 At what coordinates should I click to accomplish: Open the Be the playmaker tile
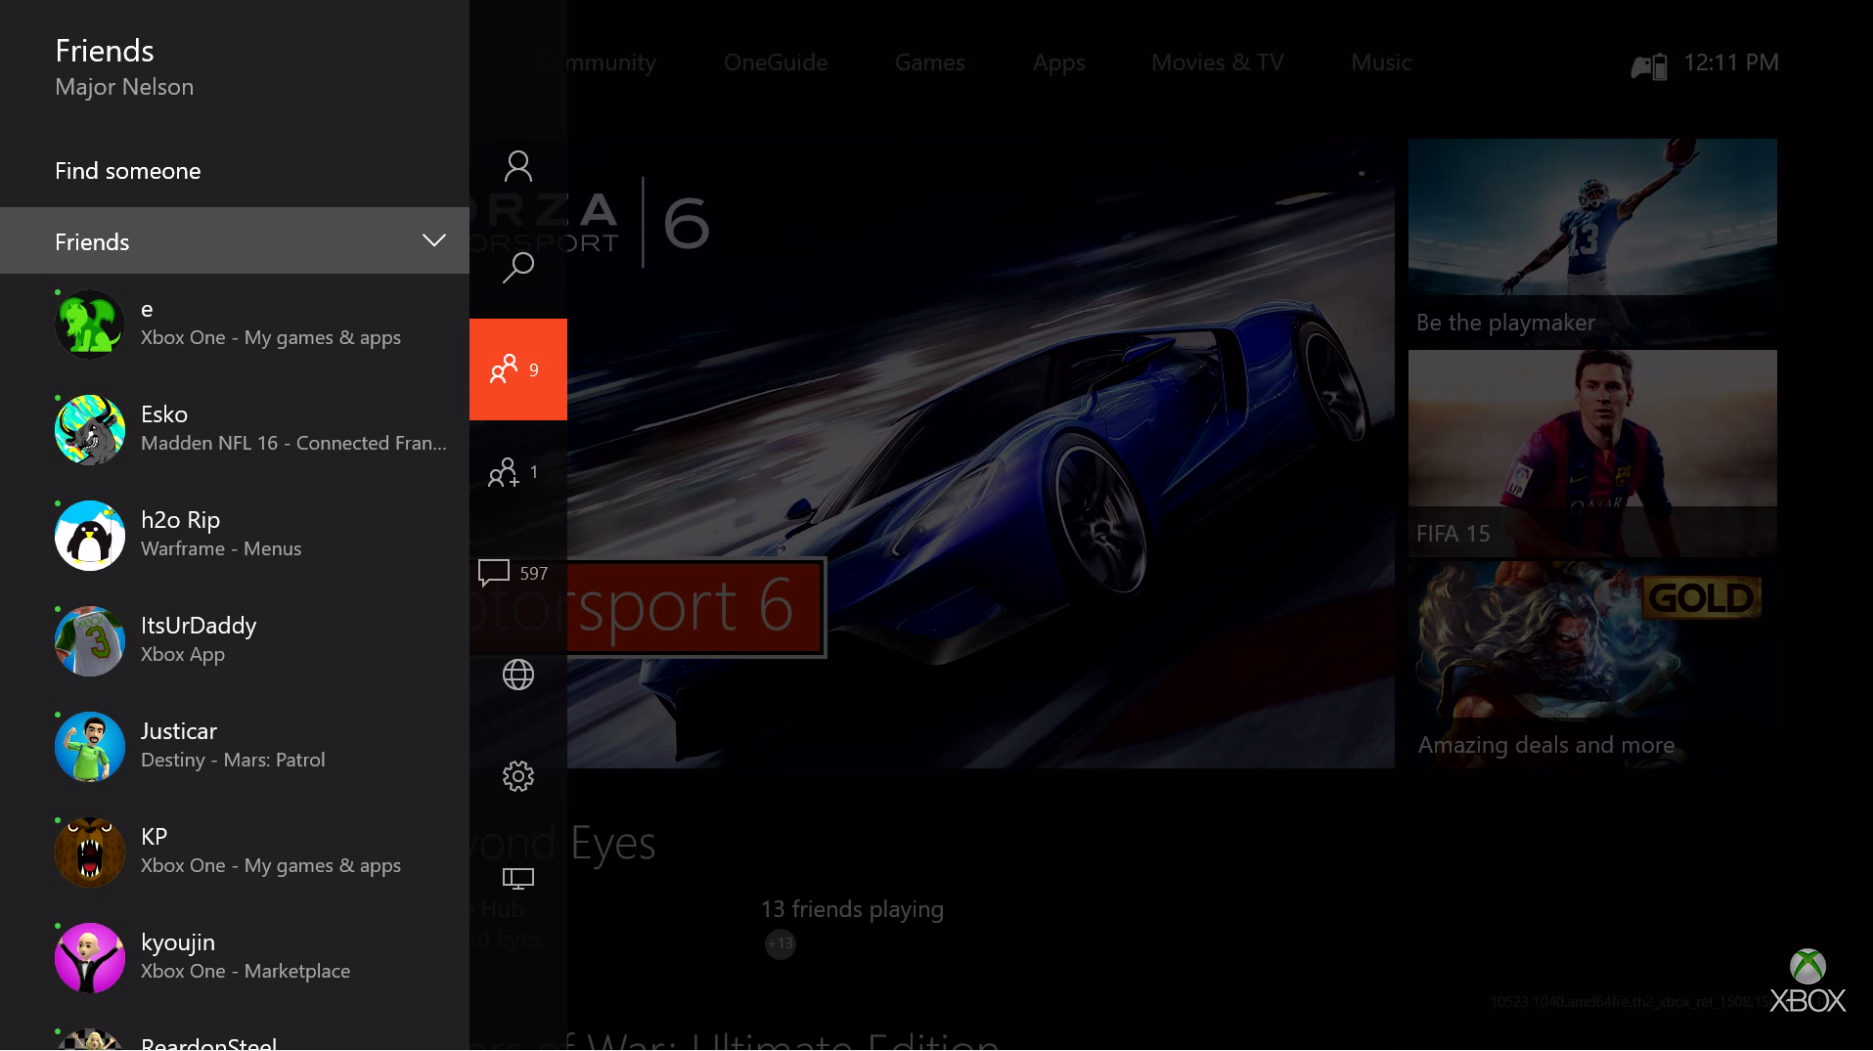[1592, 241]
